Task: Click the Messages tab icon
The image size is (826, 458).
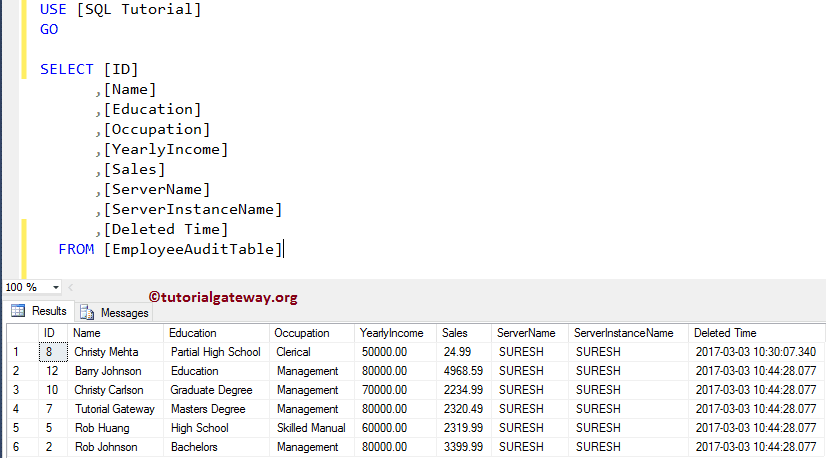Action: (x=87, y=313)
